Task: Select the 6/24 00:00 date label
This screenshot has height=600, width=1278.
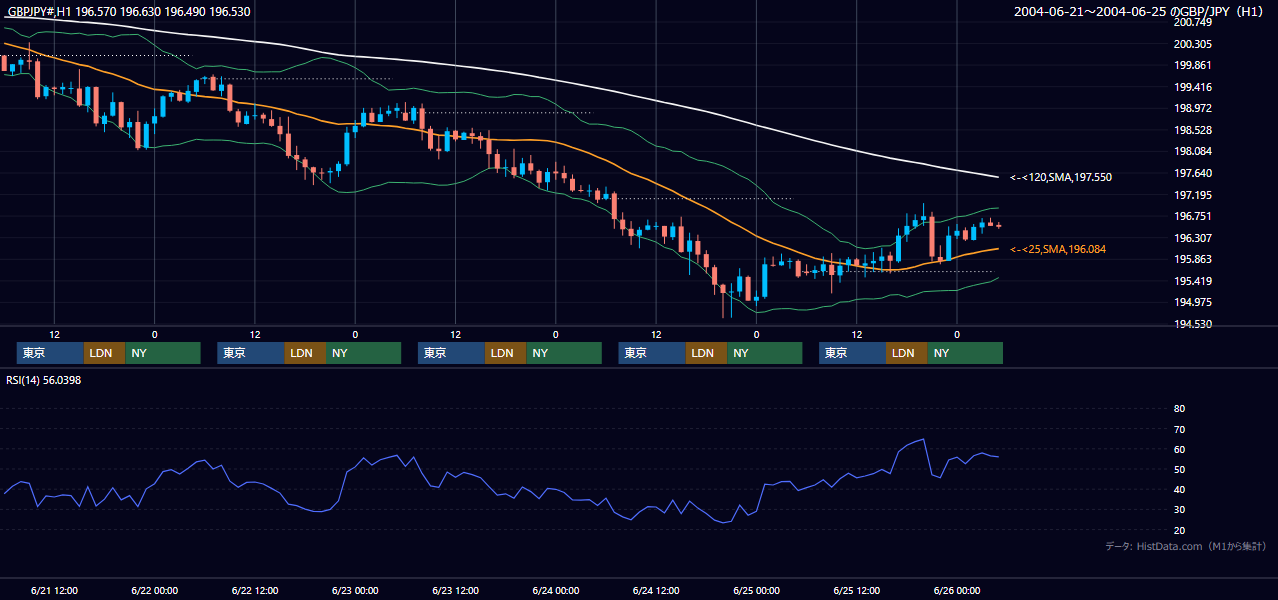Action: 556,591
